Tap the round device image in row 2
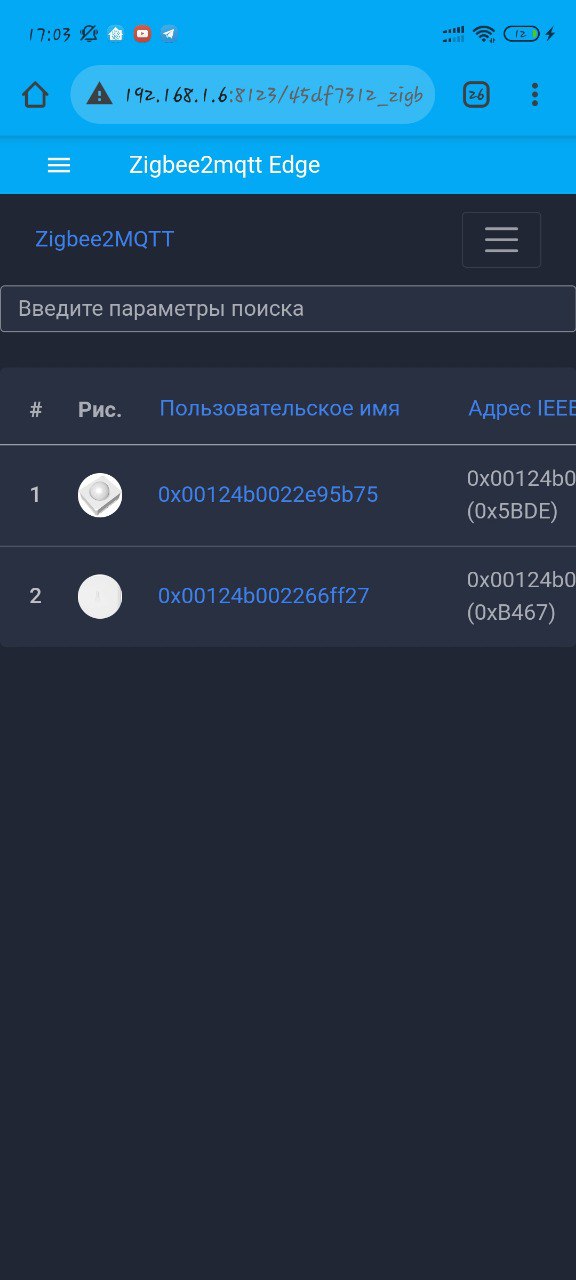Screen dimensions: 576x1280 [x=100, y=597]
